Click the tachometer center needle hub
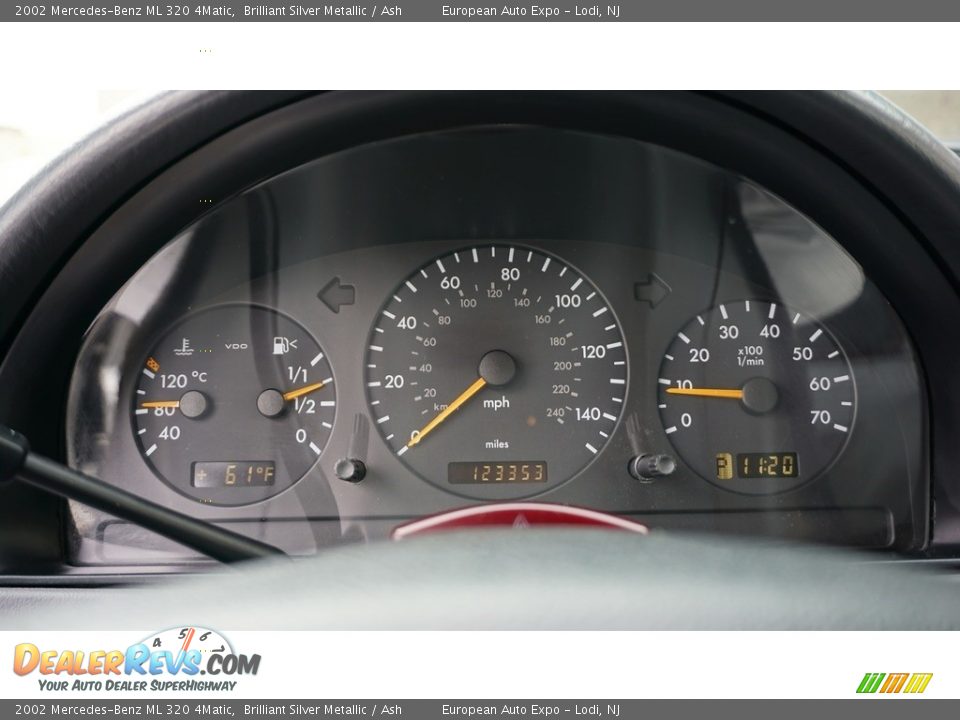This screenshot has height=720, width=960. pos(759,395)
